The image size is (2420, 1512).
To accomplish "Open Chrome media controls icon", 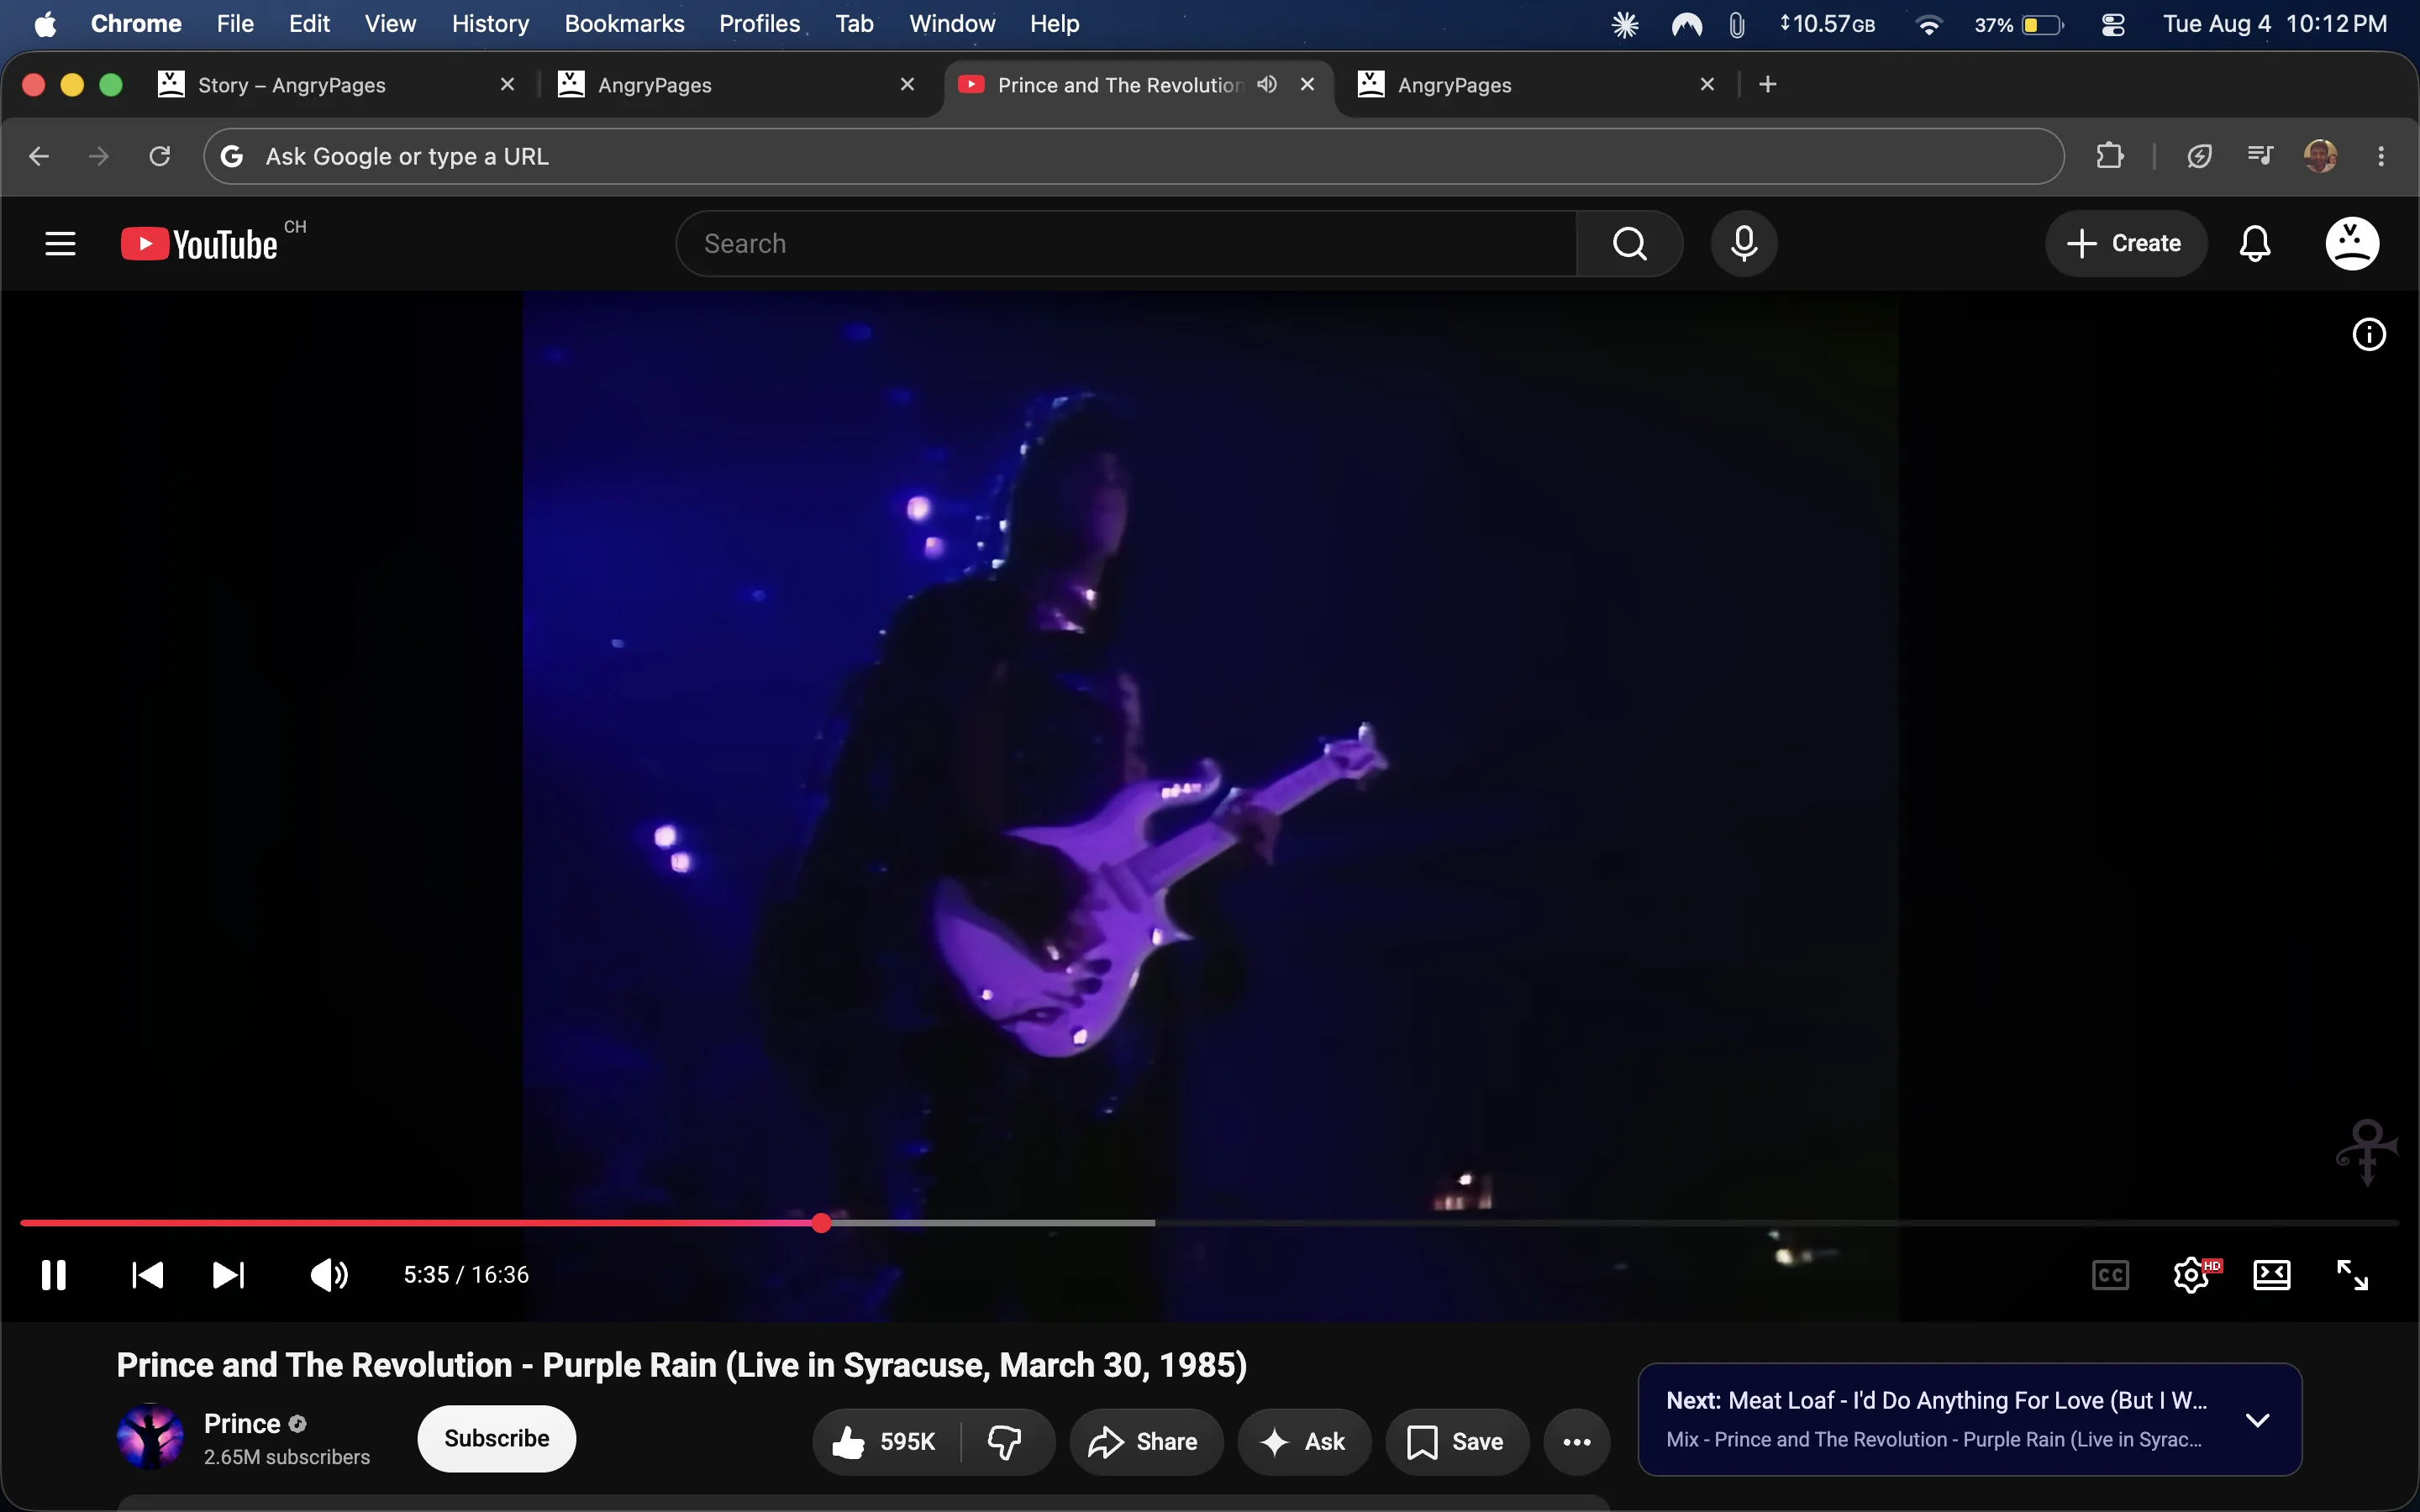I will [x=2260, y=156].
